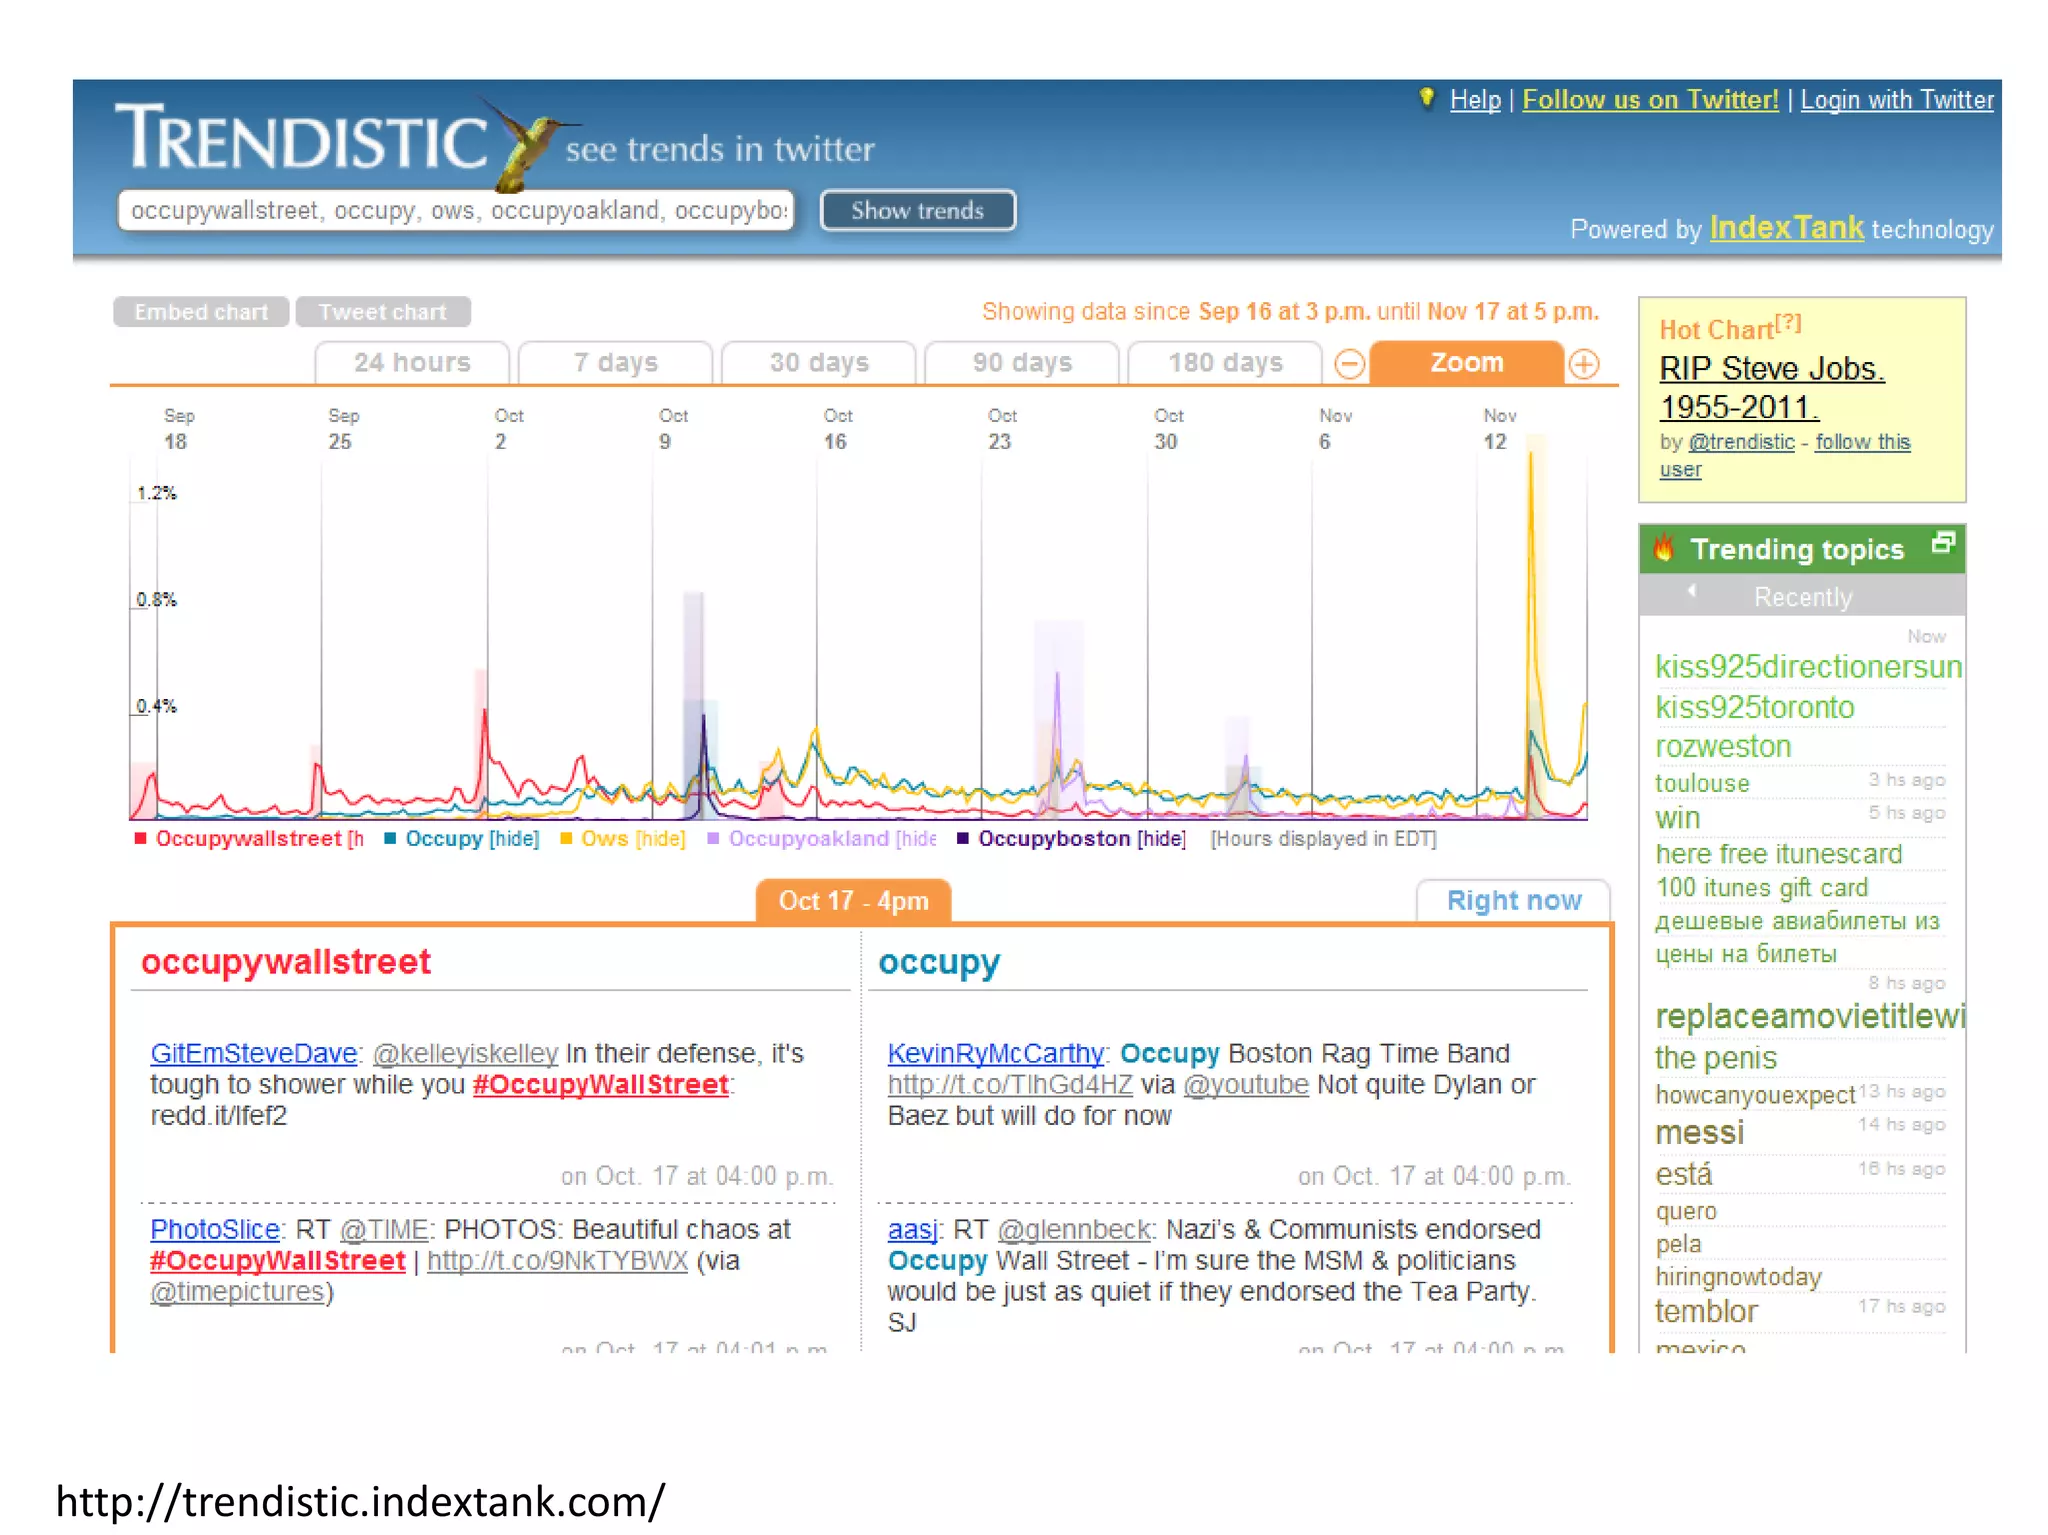Screen dimensions: 2048x1535
Task: Click the red Occupywallstreet legend square
Action: 140,838
